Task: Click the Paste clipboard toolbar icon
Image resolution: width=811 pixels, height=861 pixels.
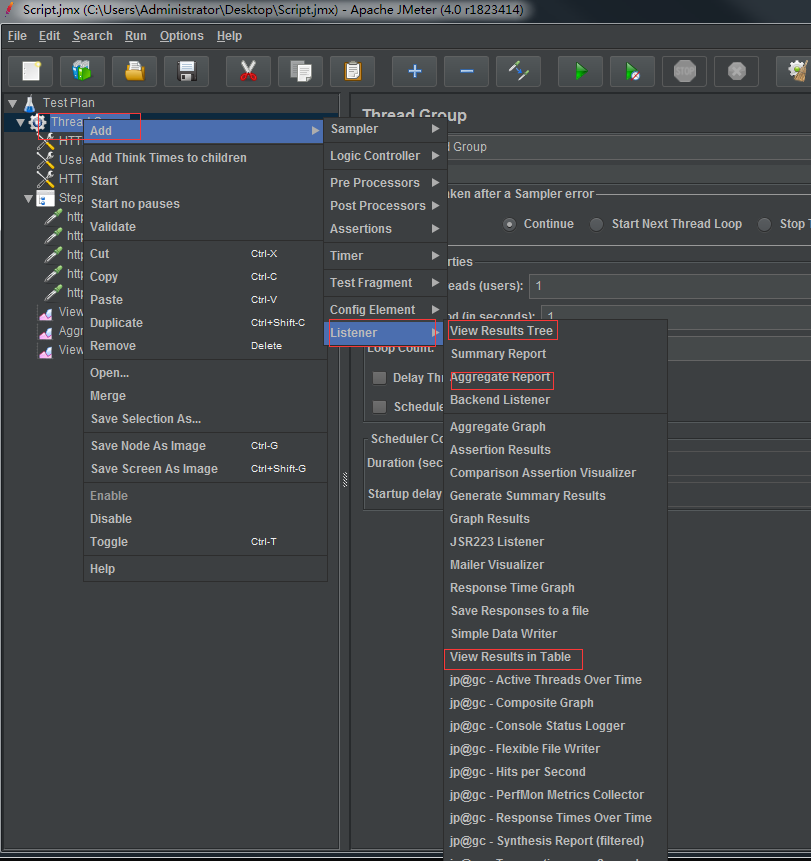Action: pyautogui.click(x=353, y=71)
